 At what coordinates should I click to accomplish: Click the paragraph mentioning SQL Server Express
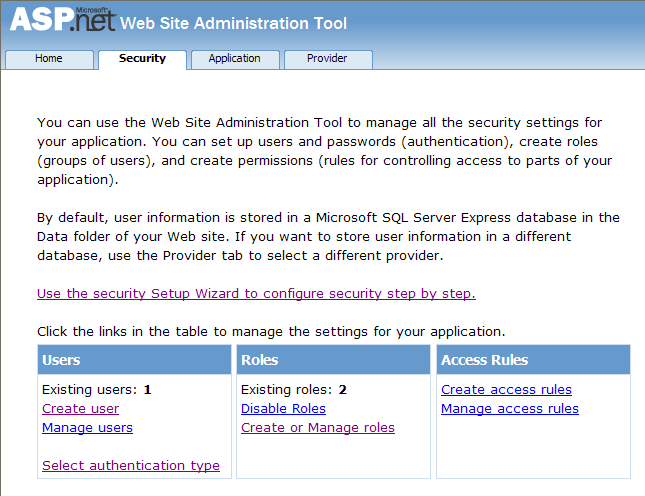328,237
